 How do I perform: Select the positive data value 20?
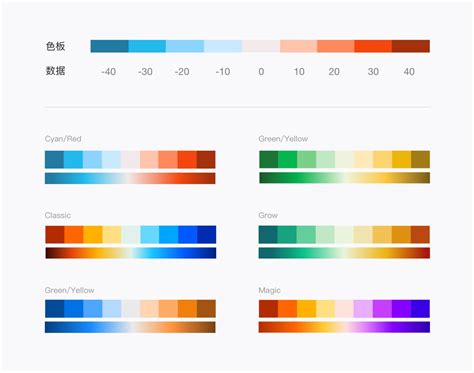tap(334, 72)
